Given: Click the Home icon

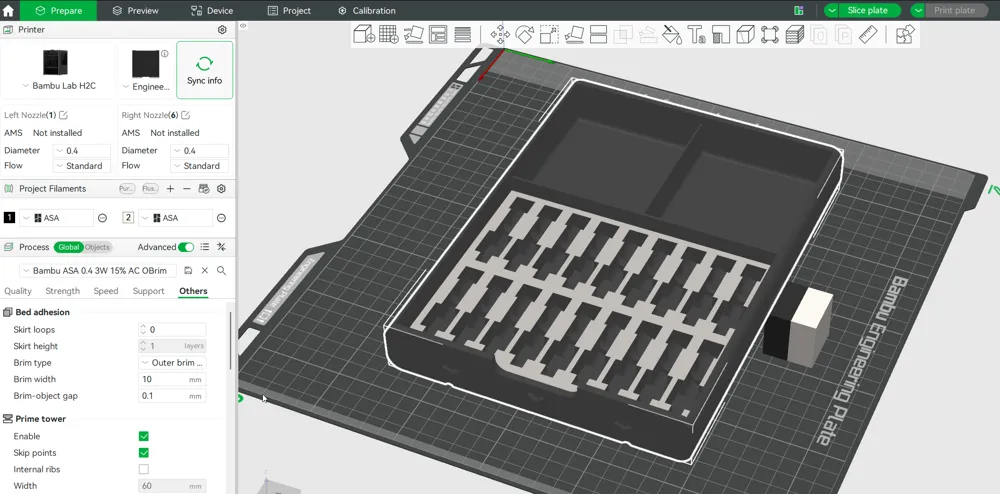Looking at the screenshot, I should pyautogui.click(x=8, y=10).
